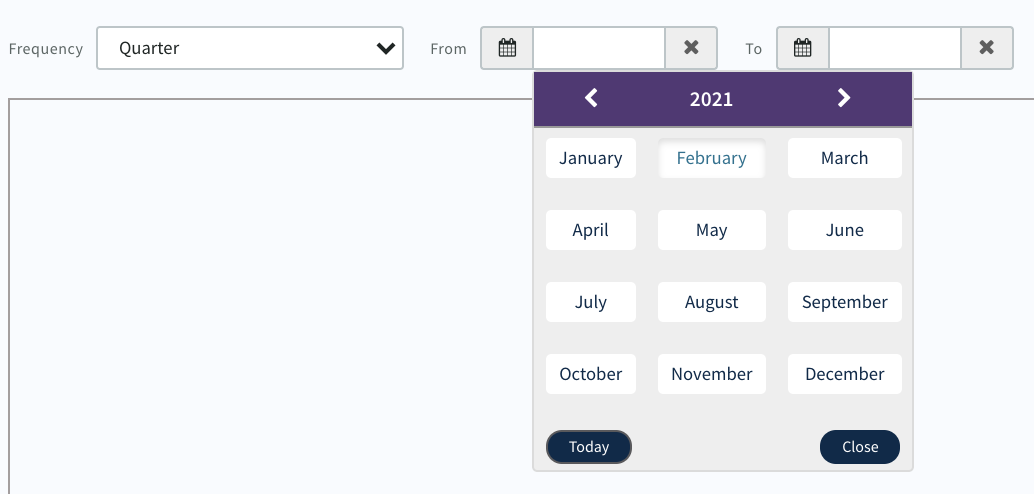Choose November in the month grid

click(x=711, y=374)
